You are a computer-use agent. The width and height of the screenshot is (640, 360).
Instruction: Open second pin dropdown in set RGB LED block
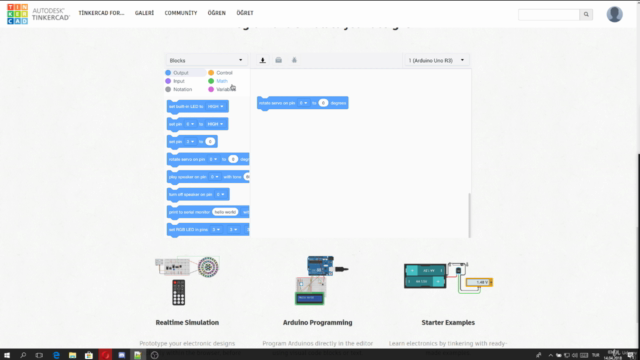233,230
